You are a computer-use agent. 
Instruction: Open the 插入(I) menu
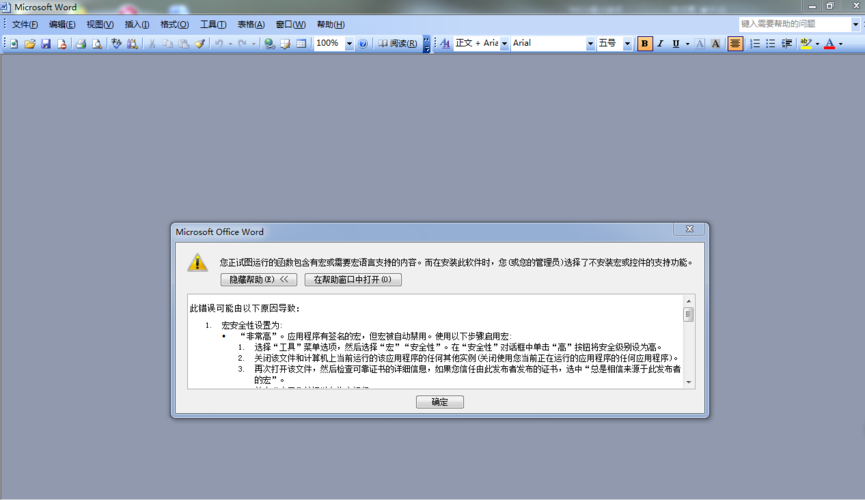pyautogui.click(x=137, y=24)
